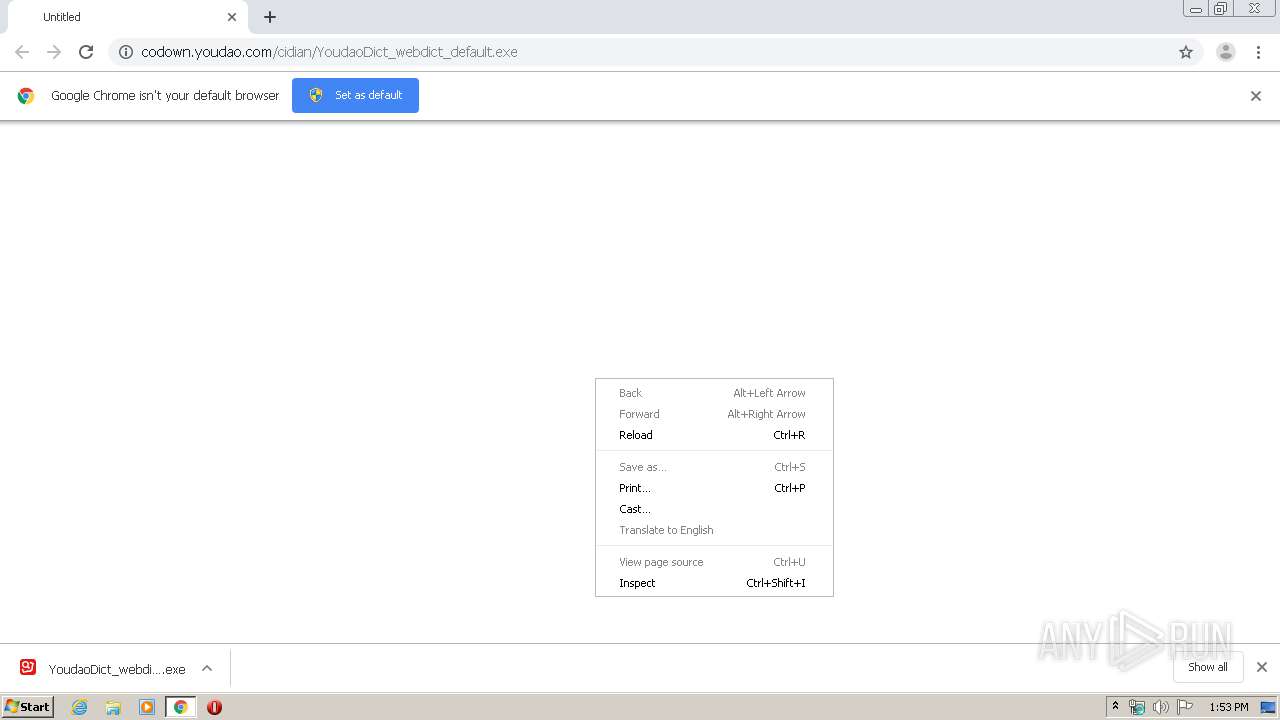Choose Cast... from the context menu
Image resolution: width=1280 pixels, height=720 pixels.
click(714, 509)
